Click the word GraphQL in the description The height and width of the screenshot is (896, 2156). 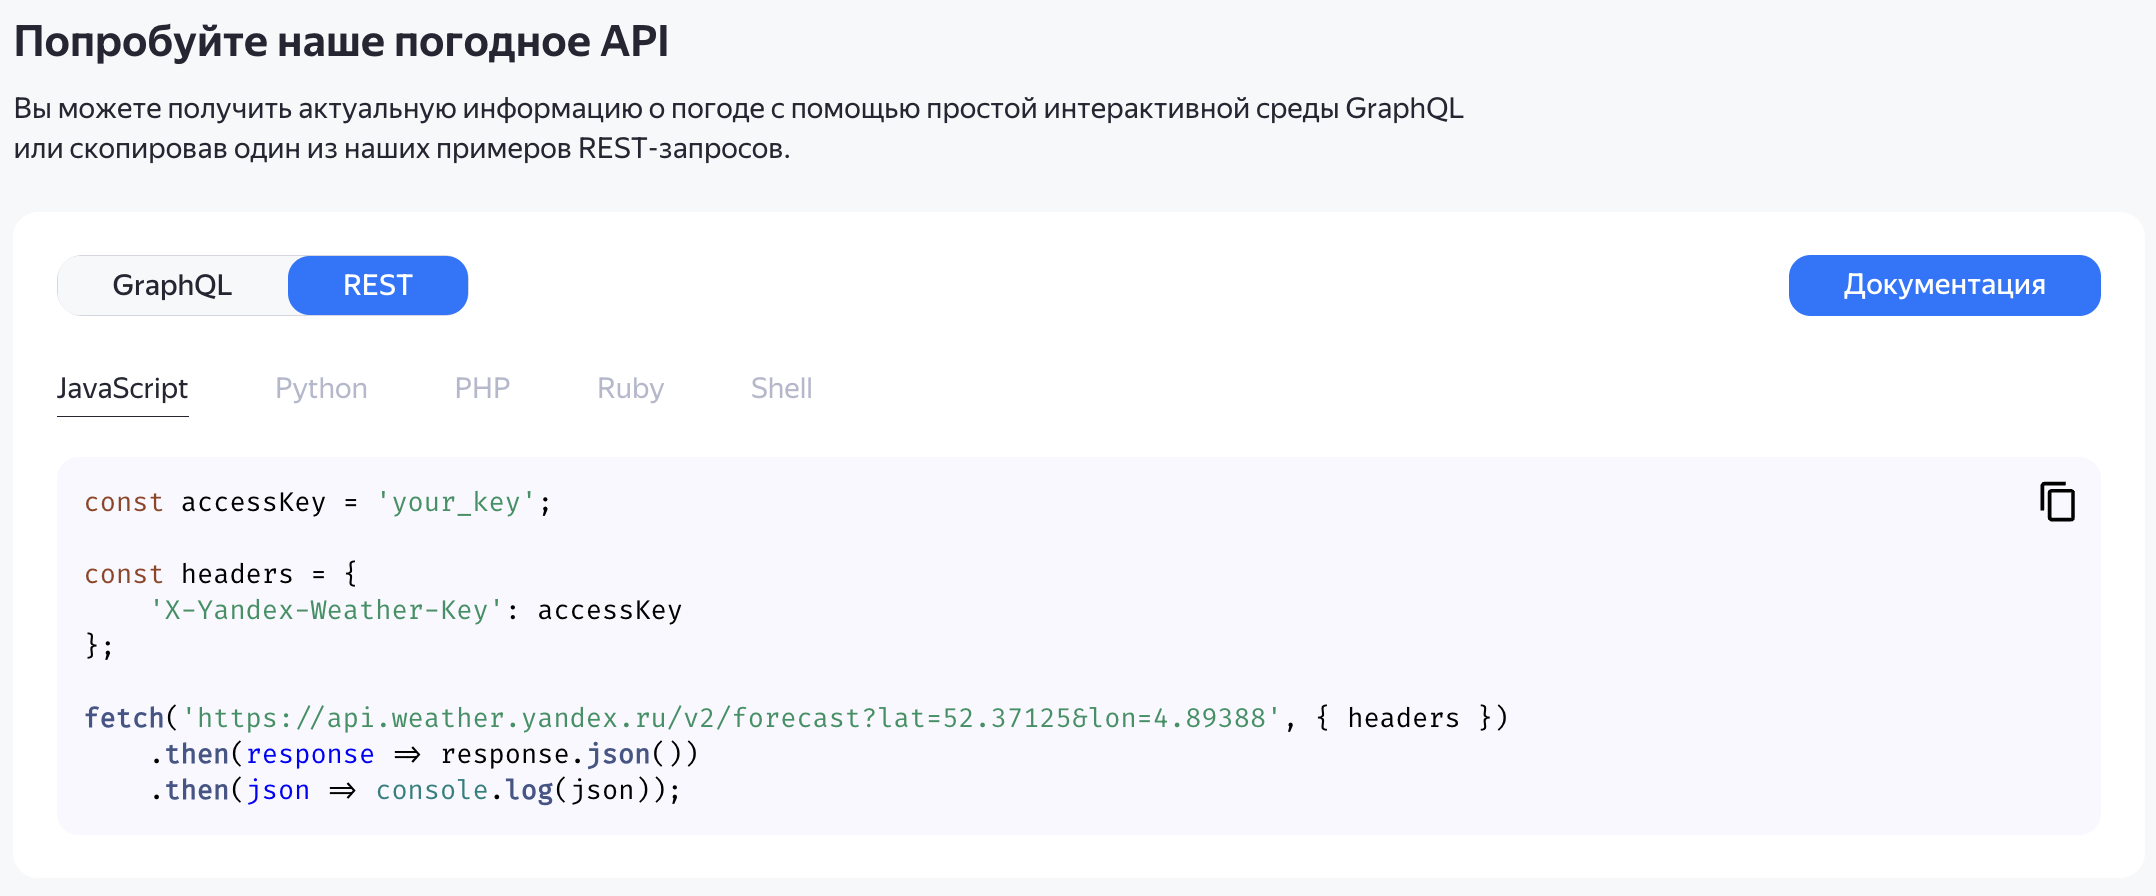click(x=1403, y=108)
